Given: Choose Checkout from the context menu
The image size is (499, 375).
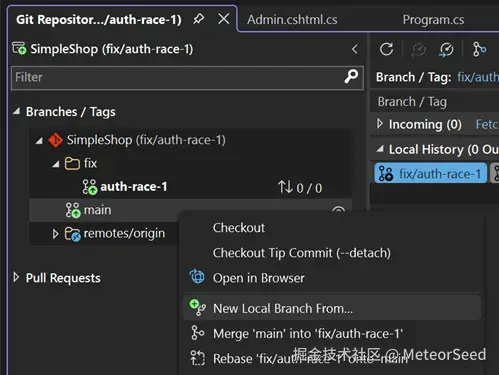Looking at the screenshot, I should (239, 228).
